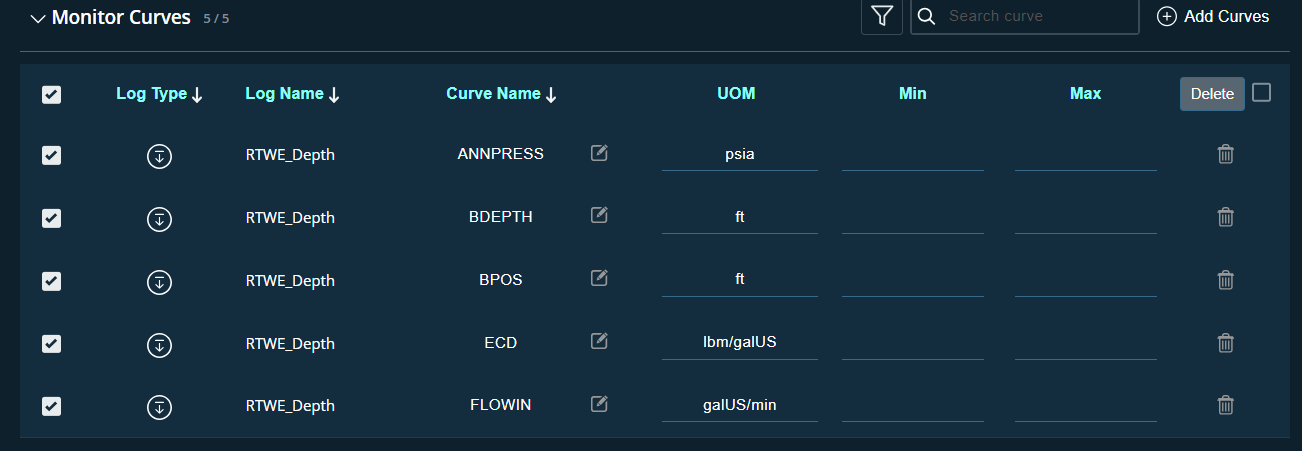Sort table by Log Name header
1302x451 pixels.
coord(292,94)
